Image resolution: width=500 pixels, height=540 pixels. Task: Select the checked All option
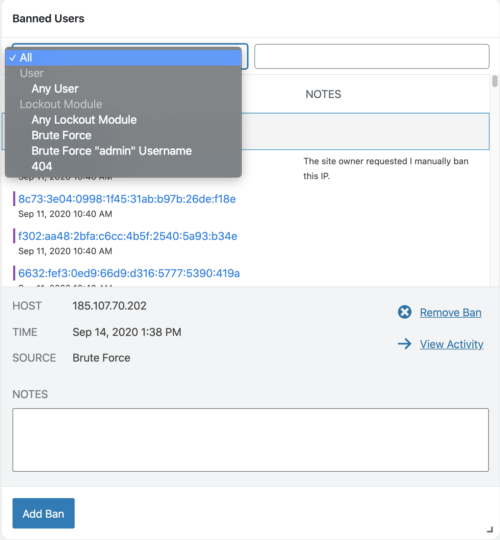click(x=123, y=58)
